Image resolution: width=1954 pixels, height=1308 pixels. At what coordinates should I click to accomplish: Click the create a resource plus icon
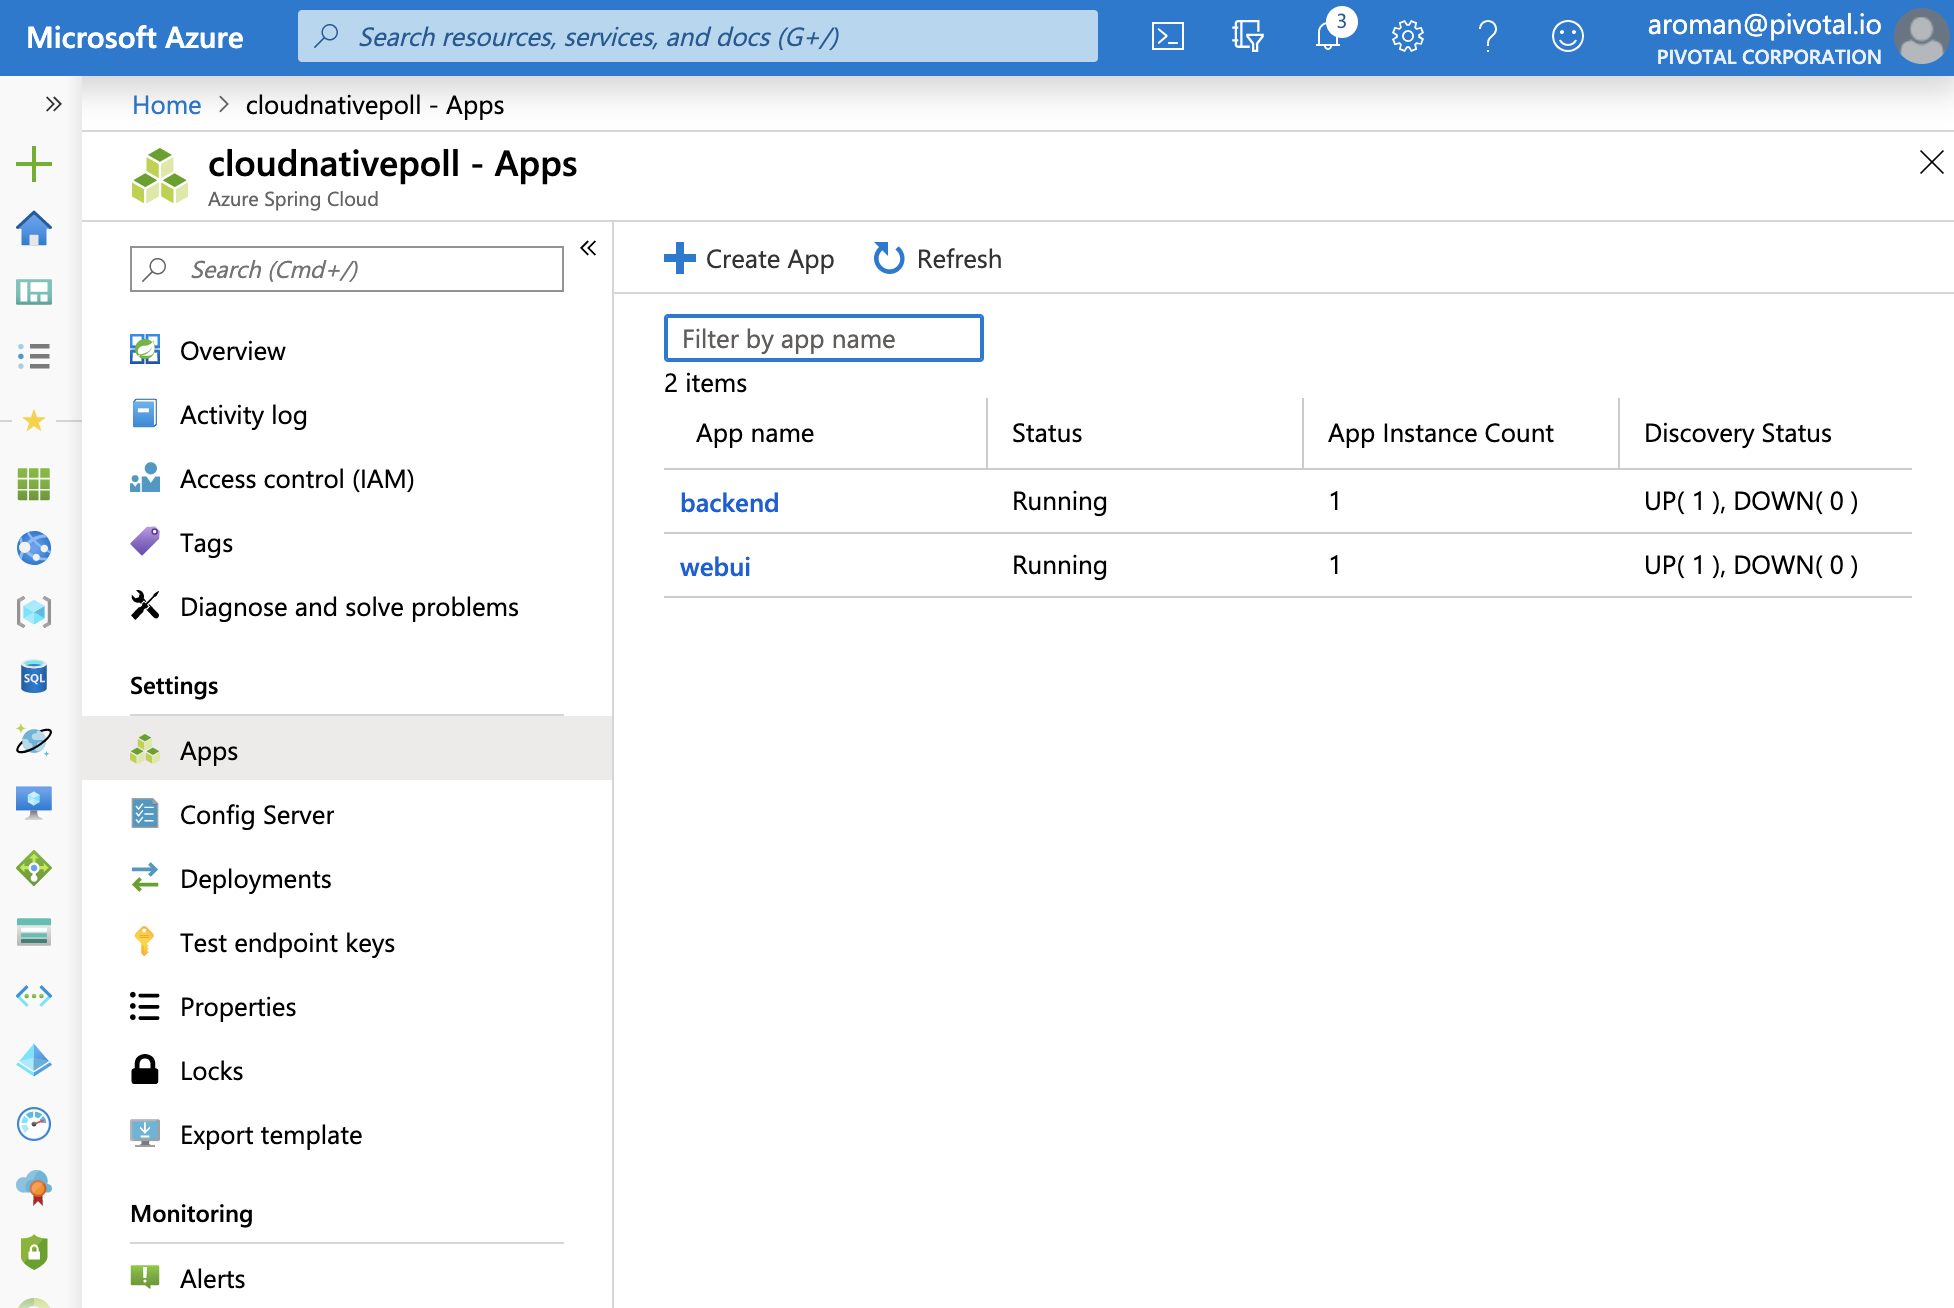click(x=34, y=164)
